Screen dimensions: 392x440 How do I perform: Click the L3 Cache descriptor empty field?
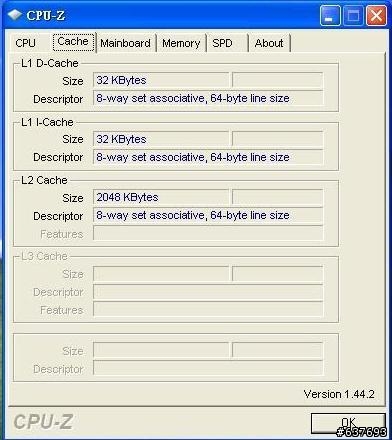(208, 292)
